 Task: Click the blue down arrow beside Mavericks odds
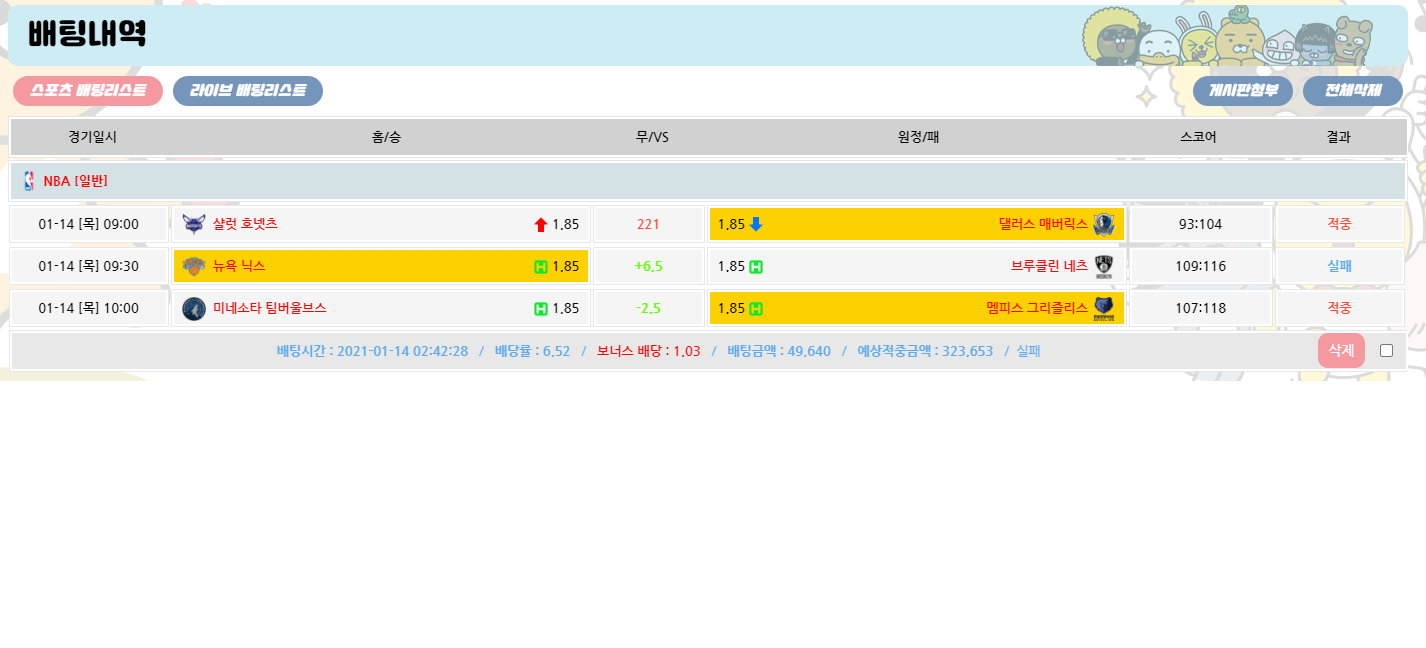point(756,224)
